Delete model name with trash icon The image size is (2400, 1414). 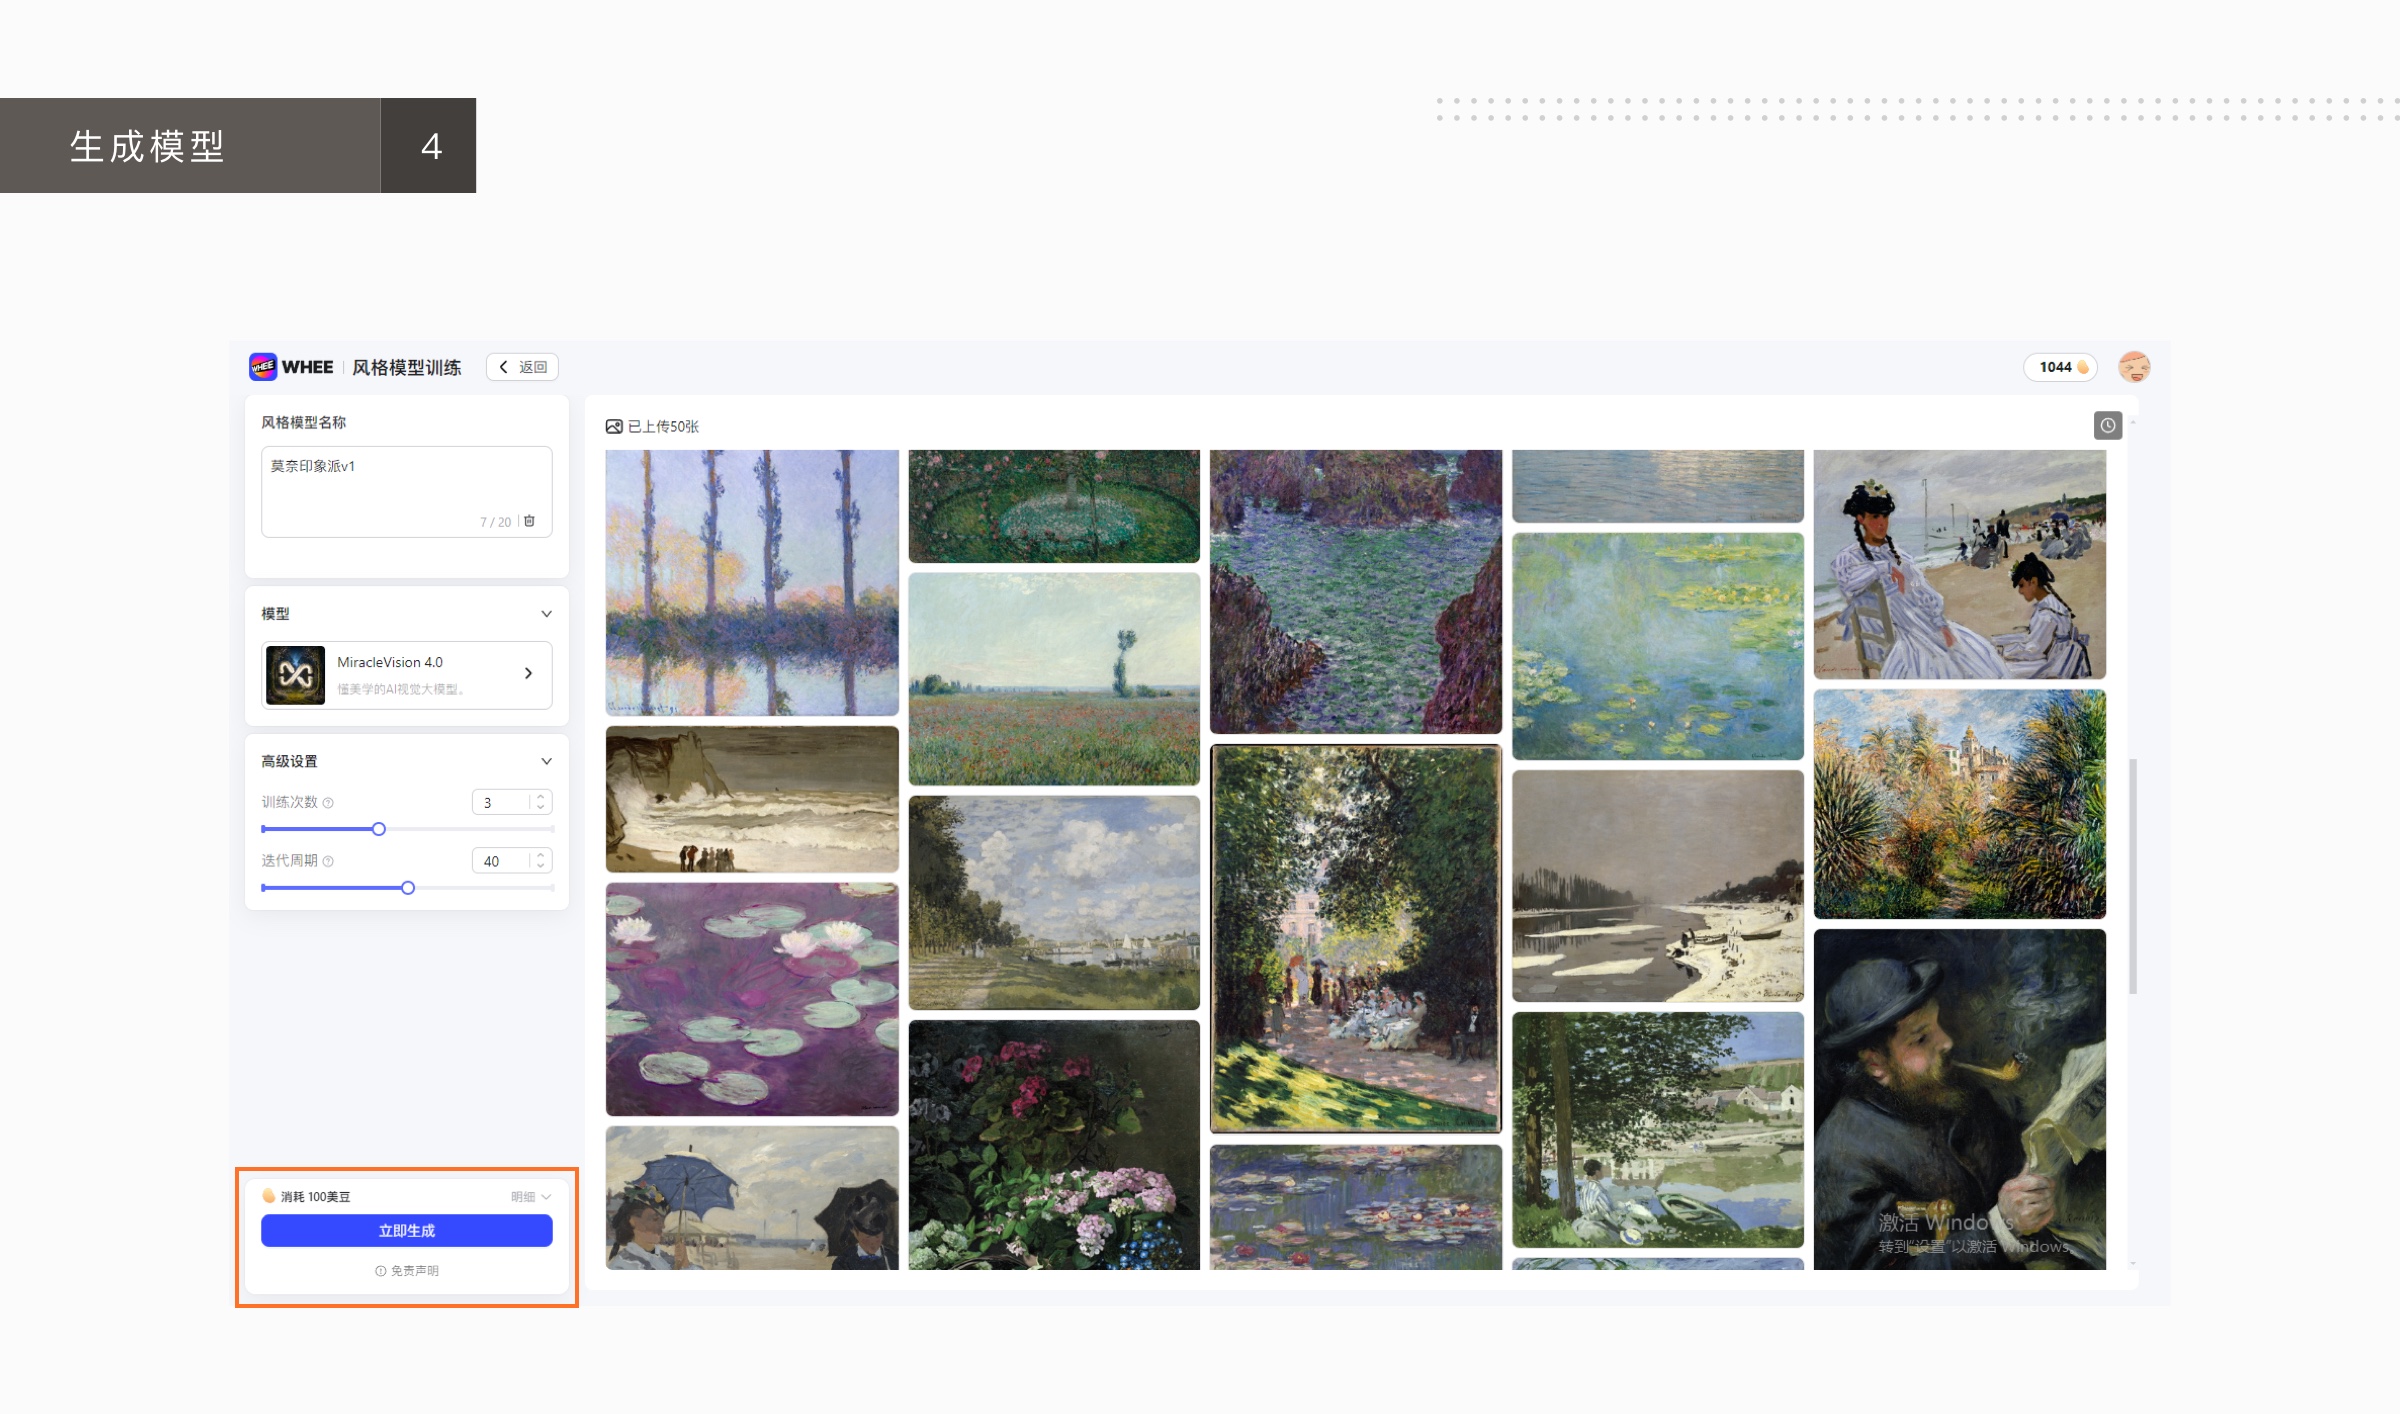[x=529, y=521]
